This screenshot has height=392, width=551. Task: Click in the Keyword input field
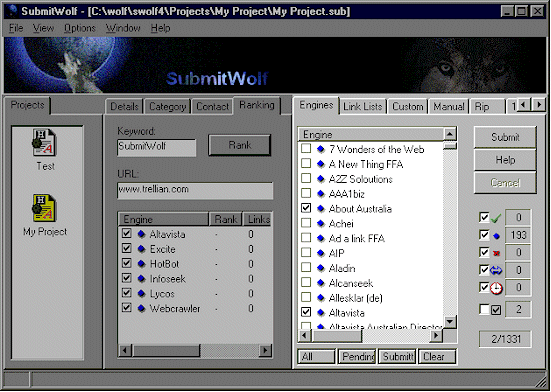pyautogui.click(x=157, y=147)
